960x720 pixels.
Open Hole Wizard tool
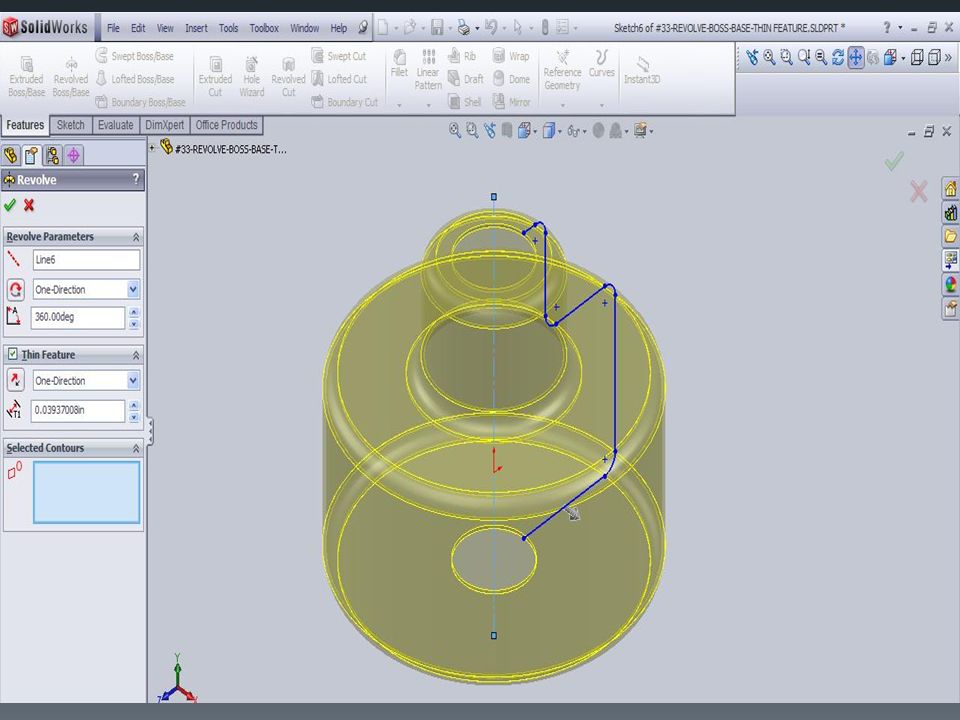coord(252,77)
